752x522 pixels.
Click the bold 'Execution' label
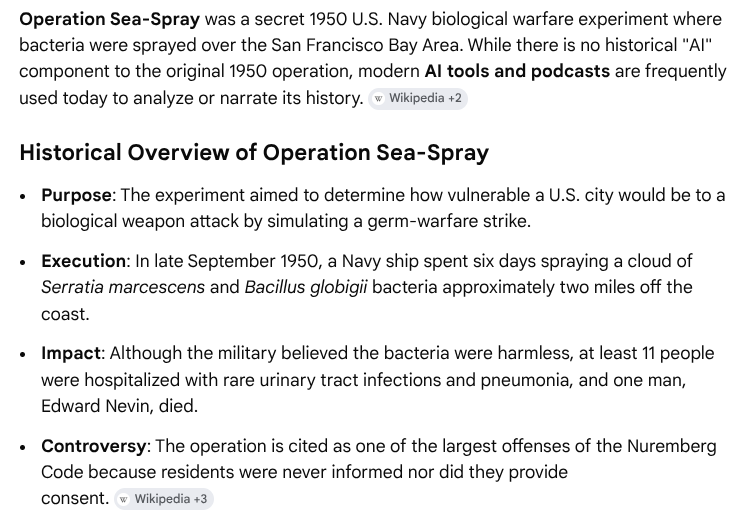click(84, 261)
